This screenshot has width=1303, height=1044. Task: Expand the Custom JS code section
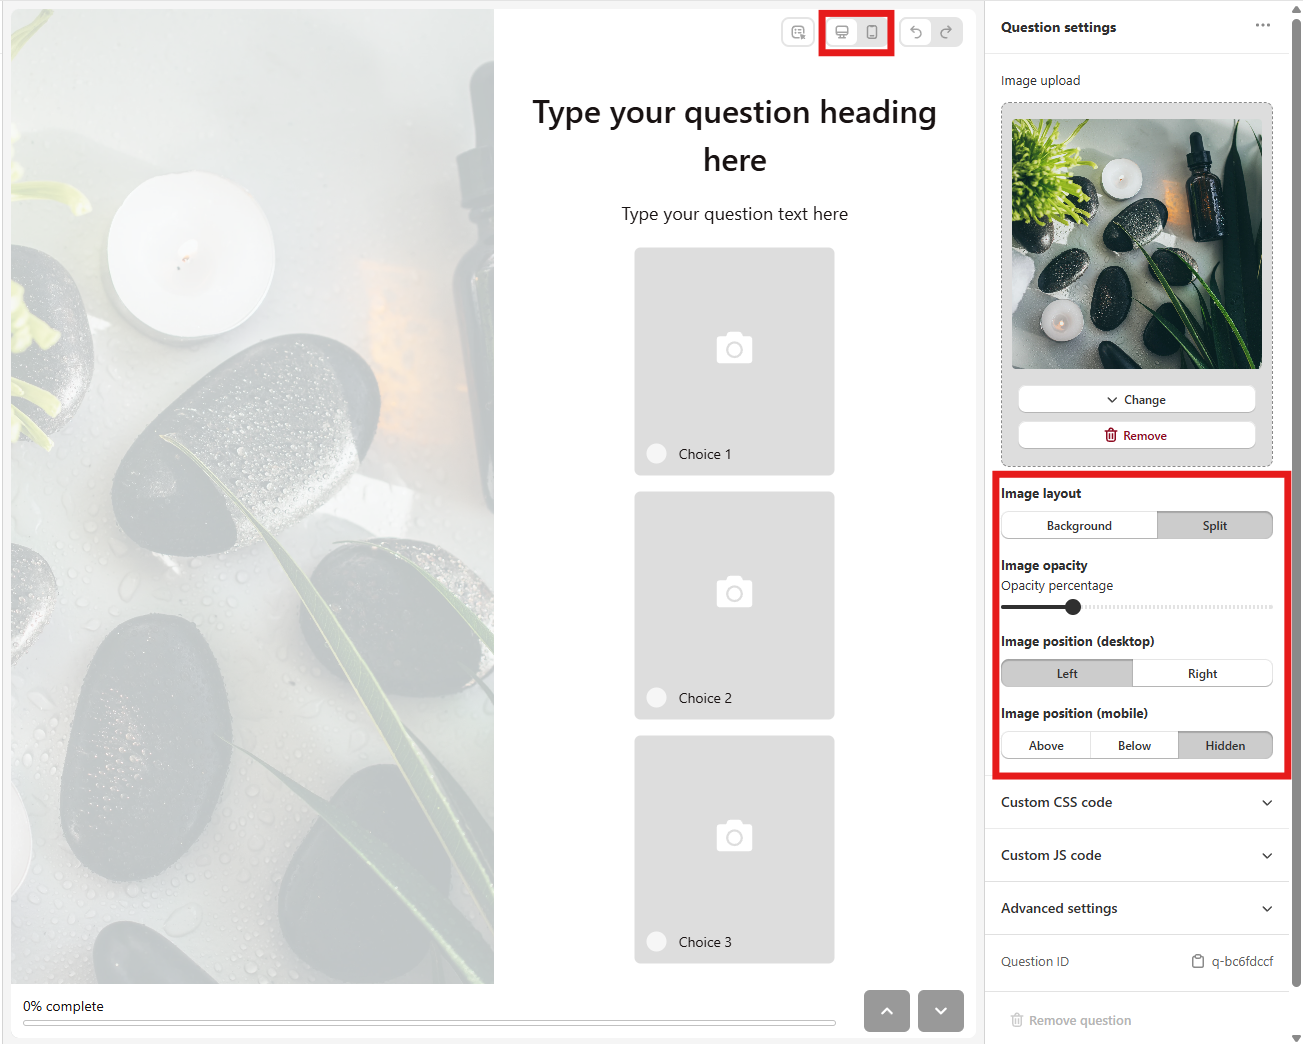tap(1137, 855)
